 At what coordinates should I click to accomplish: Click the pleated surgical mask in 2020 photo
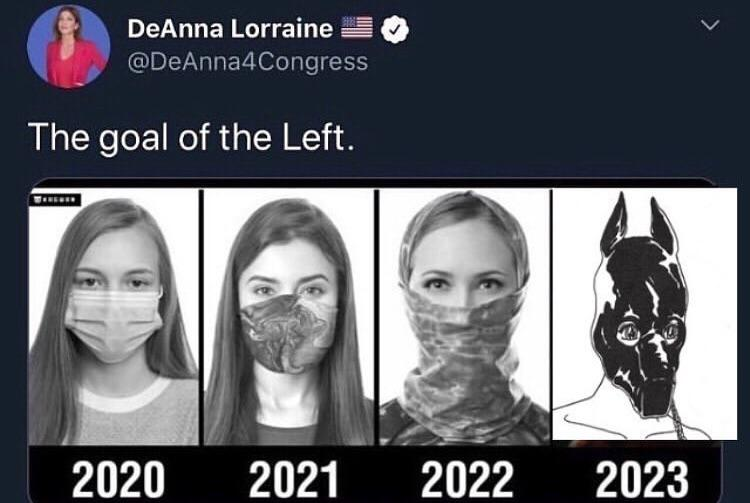point(114,325)
